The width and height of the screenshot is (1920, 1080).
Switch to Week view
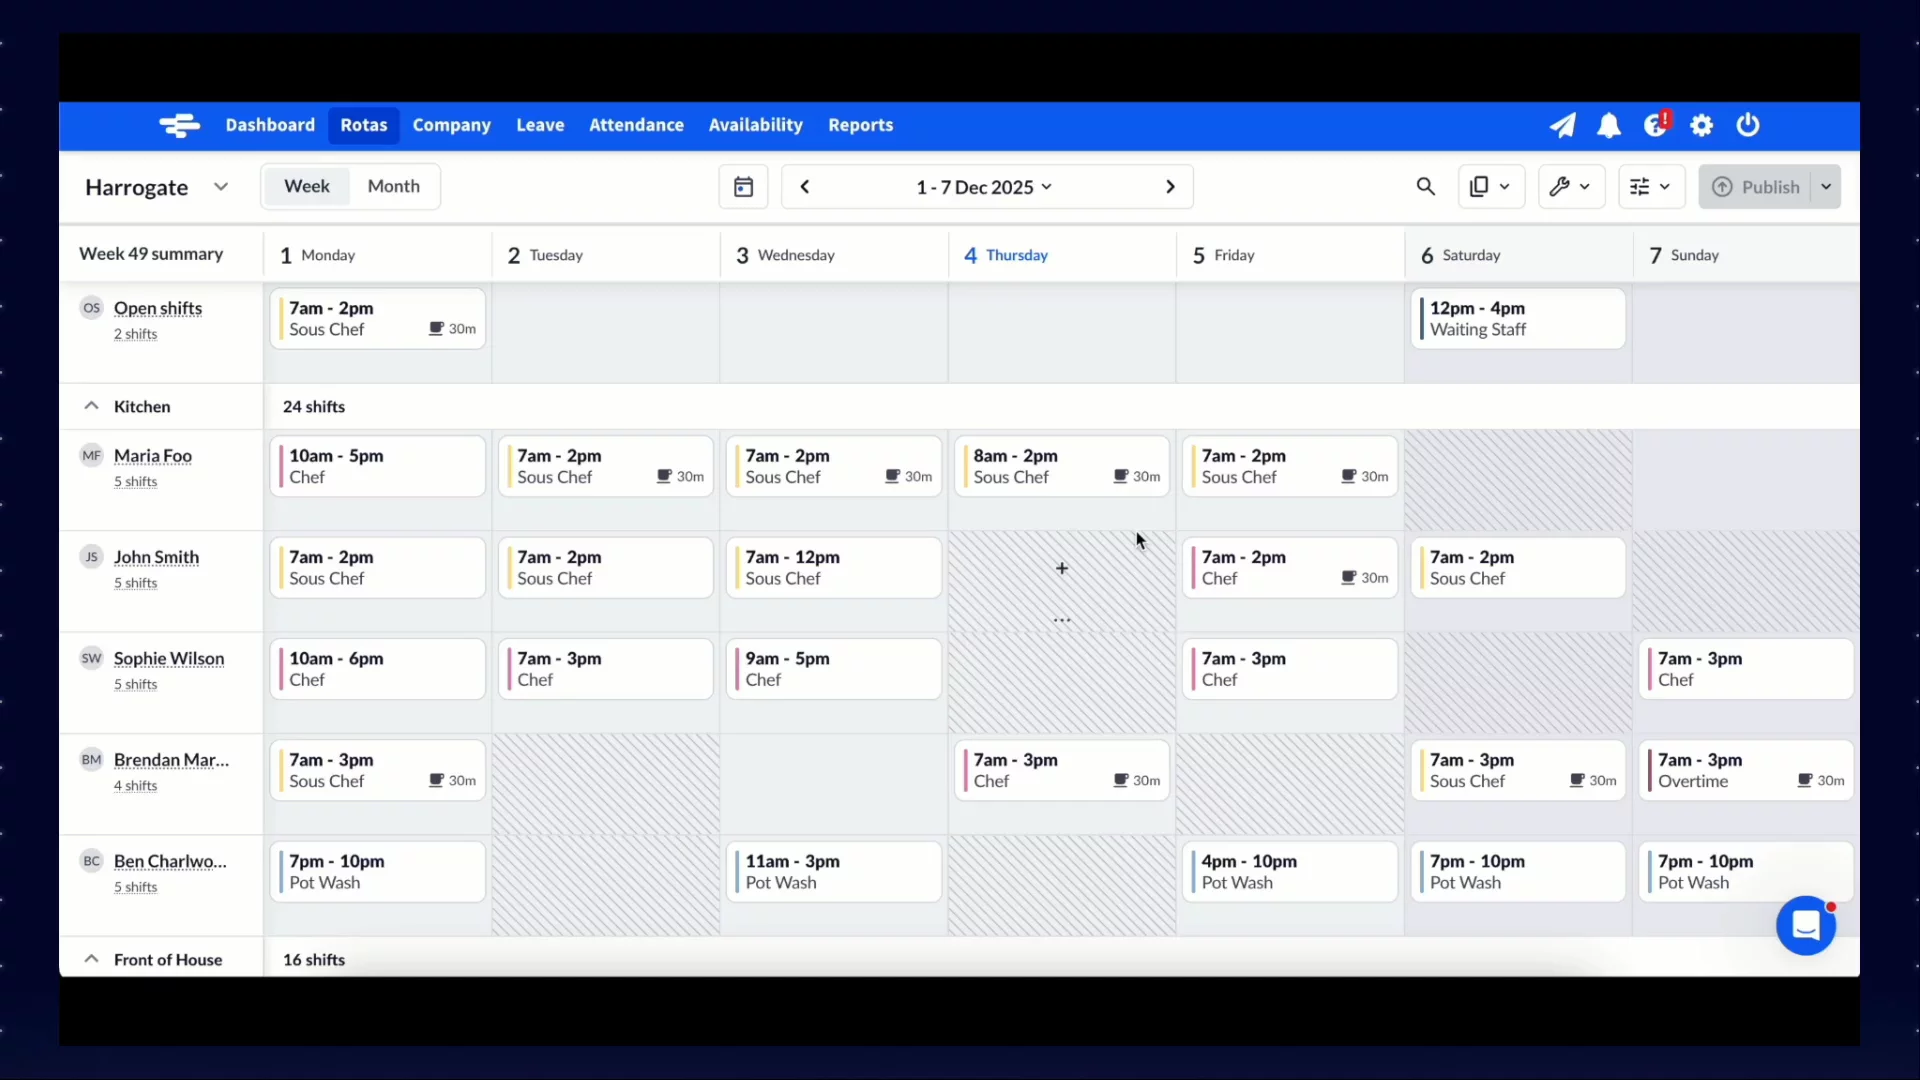[x=306, y=186]
